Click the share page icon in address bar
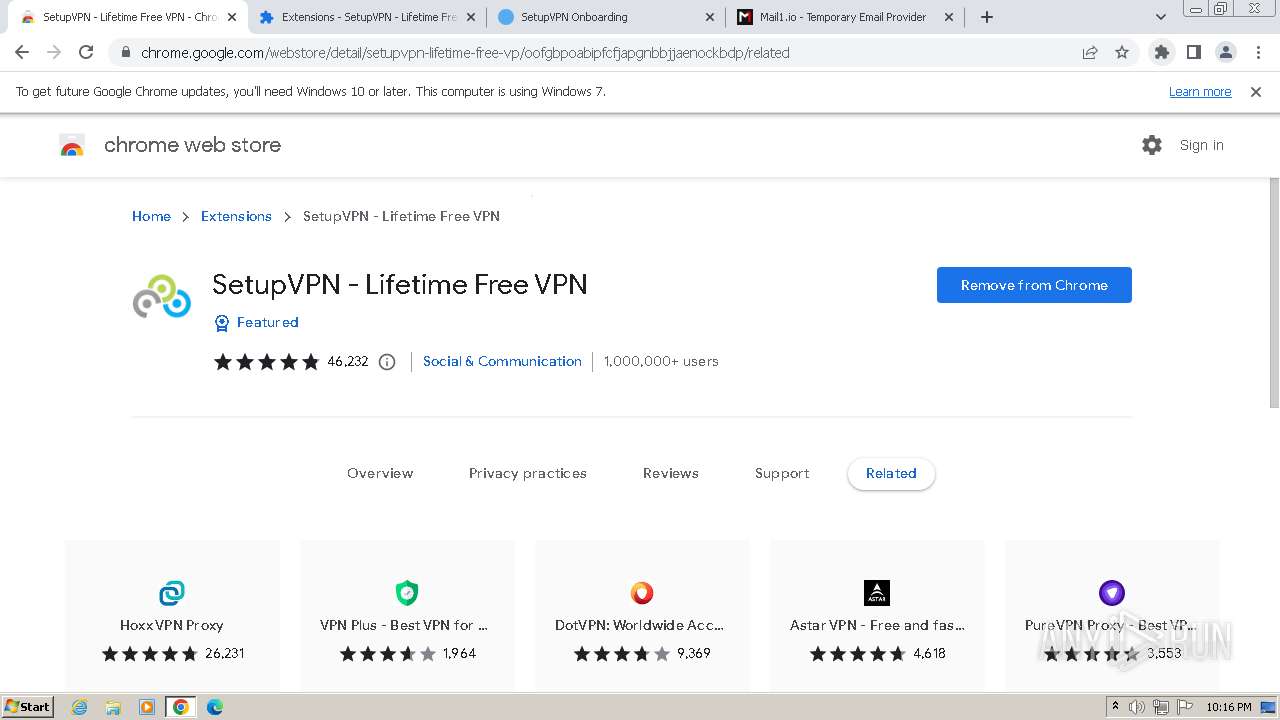 click(x=1090, y=53)
